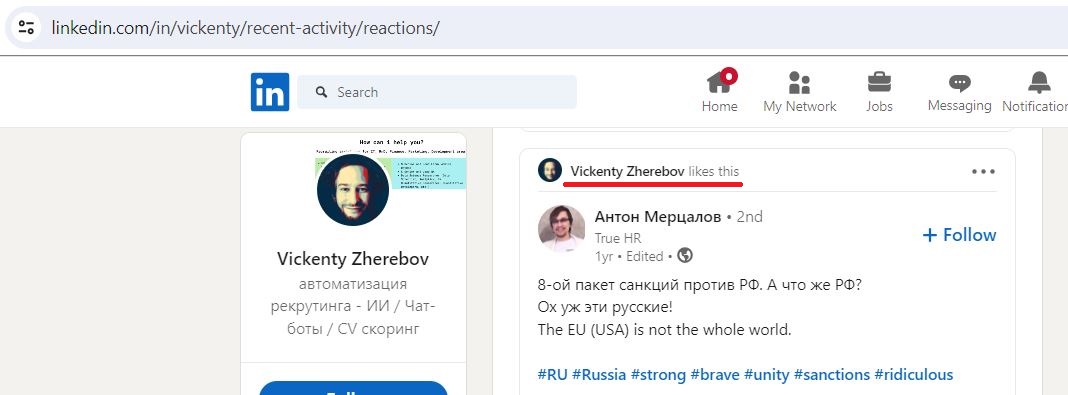Open My Network in the navigation bar
This screenshot has width=1068, height=395.
(800, 91)
